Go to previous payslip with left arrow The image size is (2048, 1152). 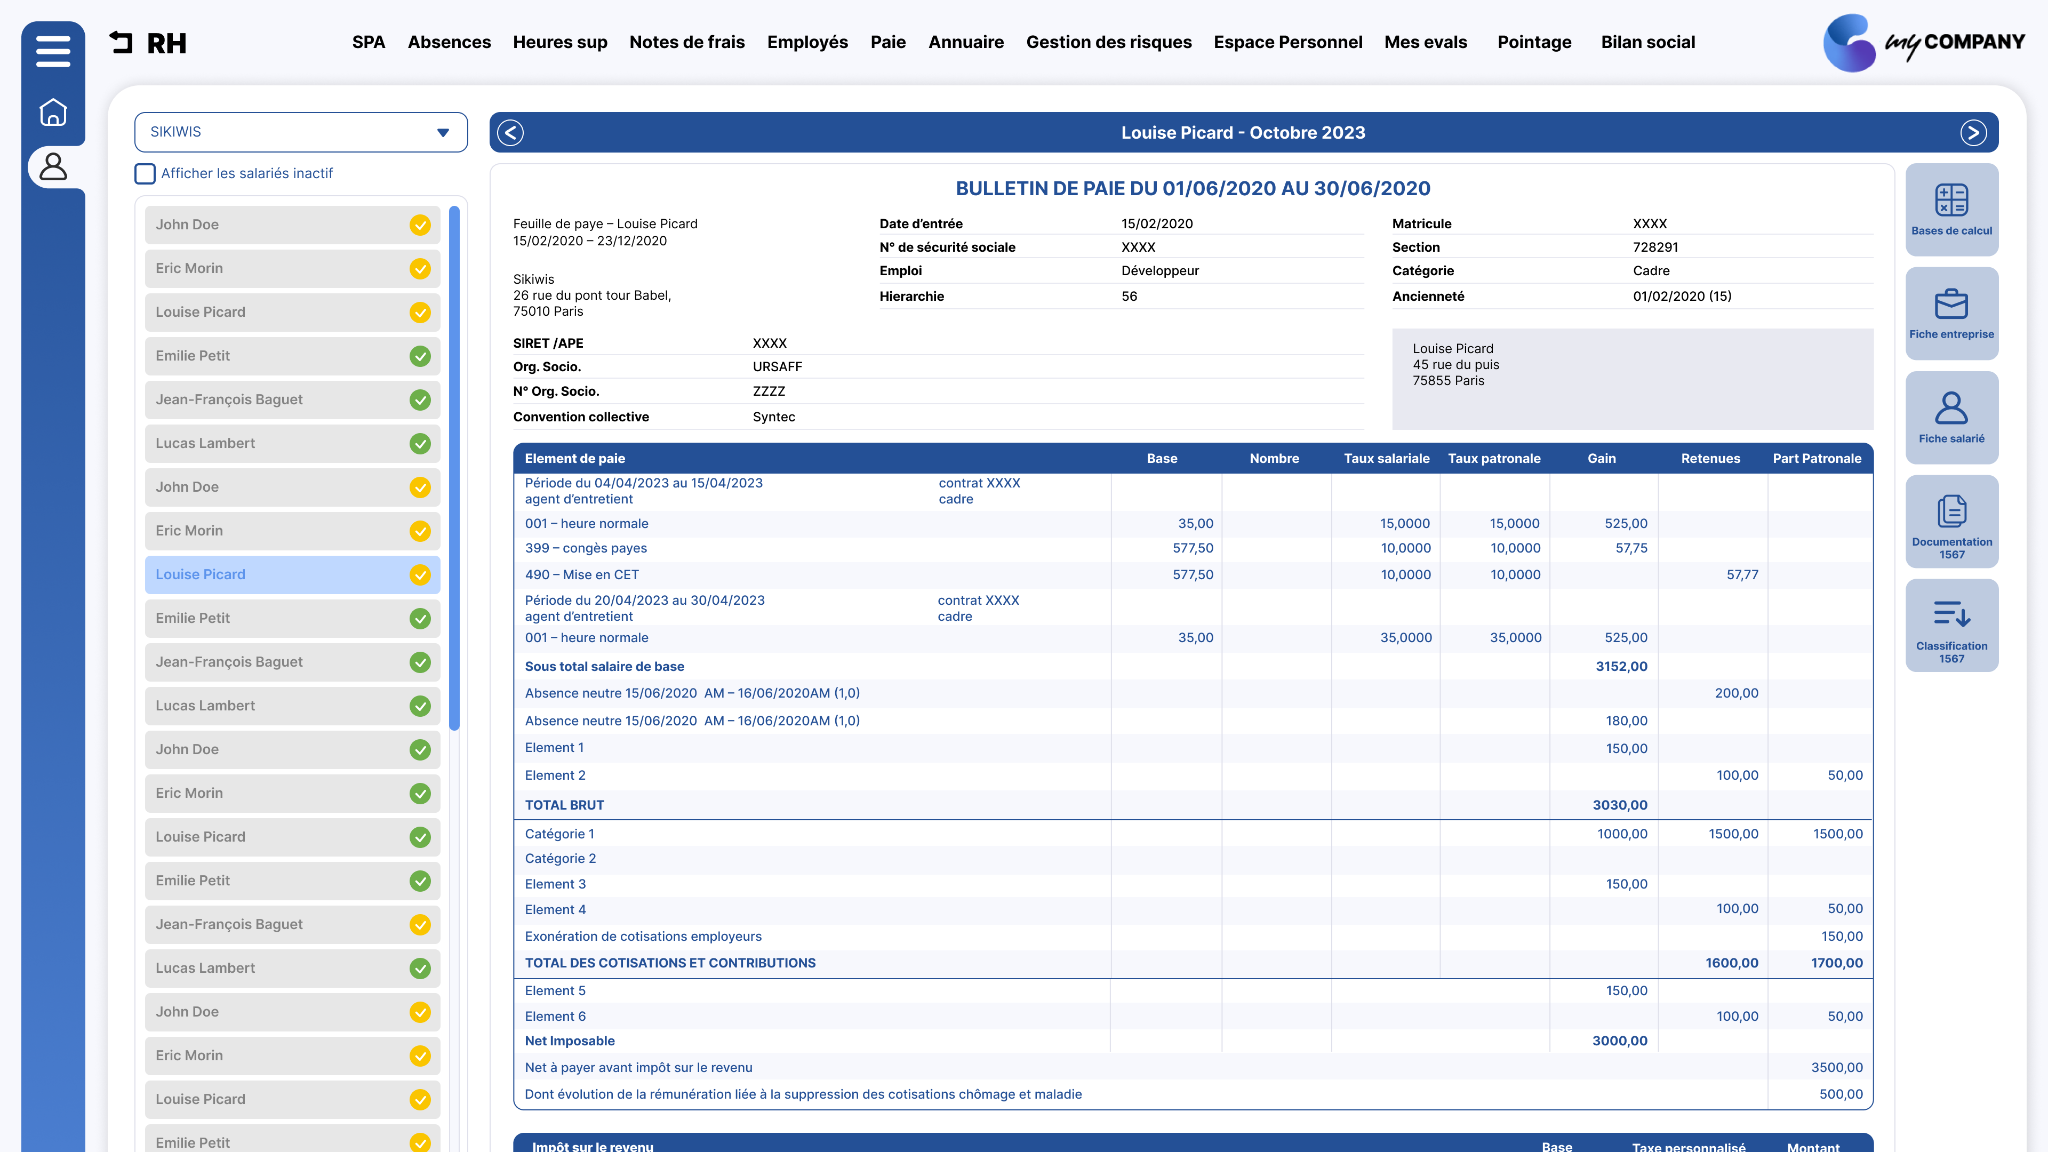pos(511,133)
